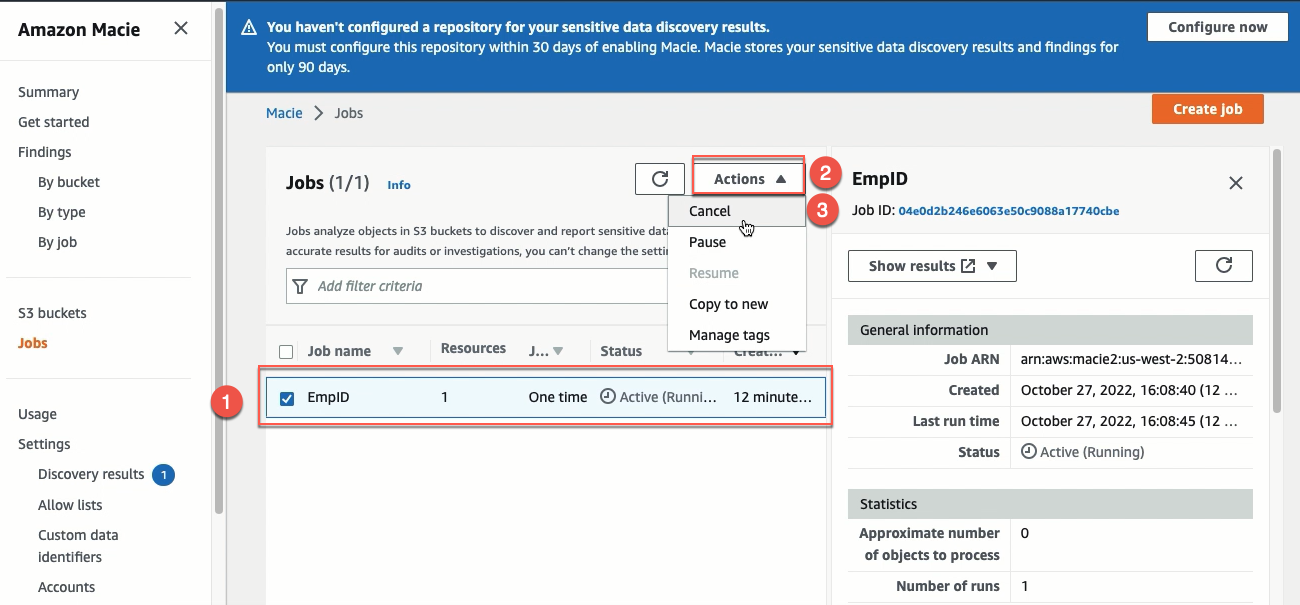Click the General information section header

click(x=1050, y=330)
